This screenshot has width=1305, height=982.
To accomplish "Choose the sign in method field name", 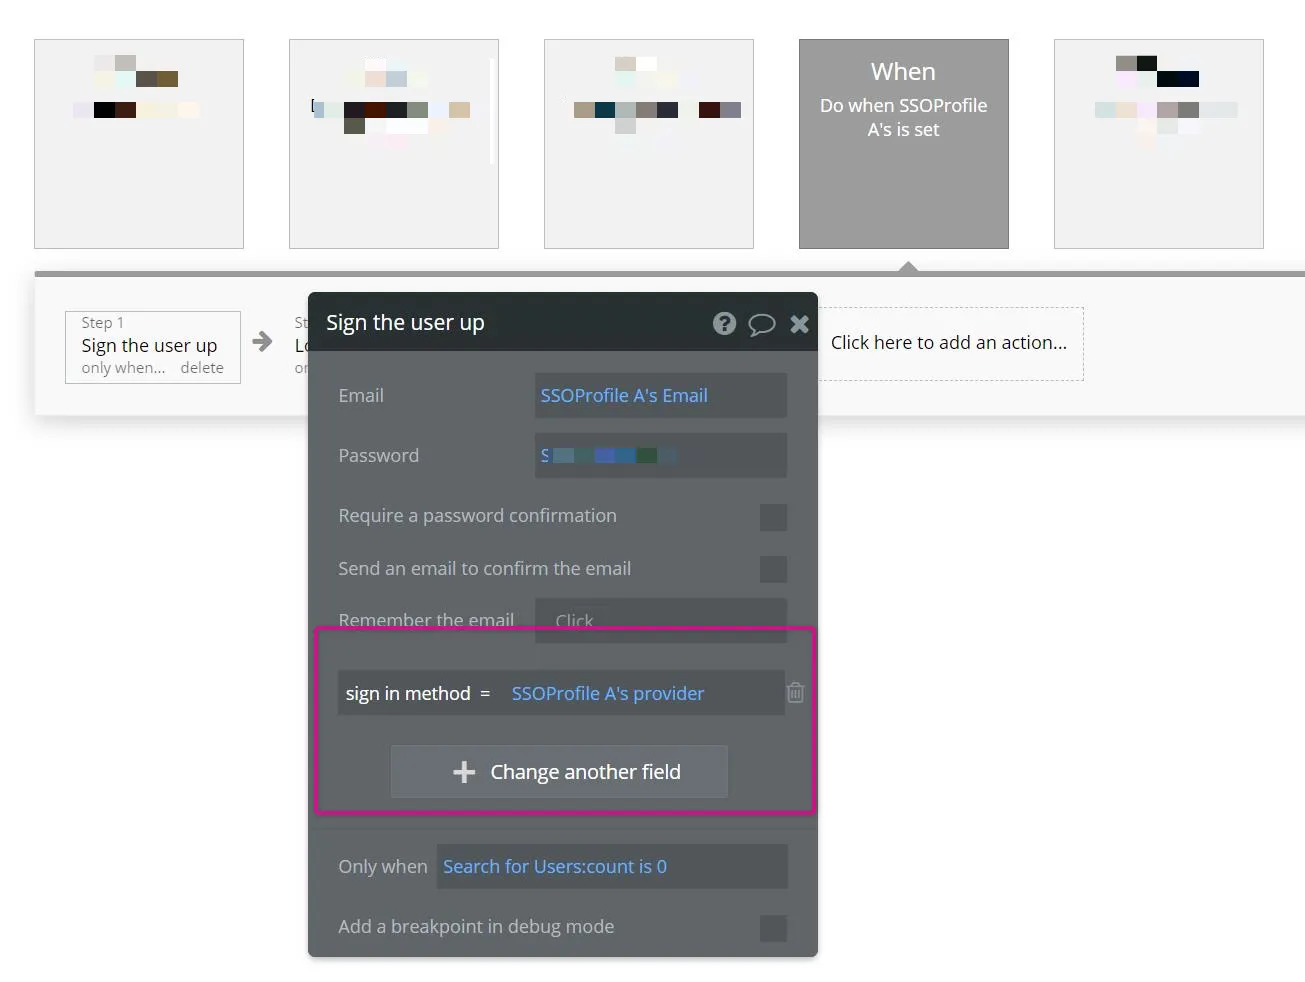I will tap(408, 693).
